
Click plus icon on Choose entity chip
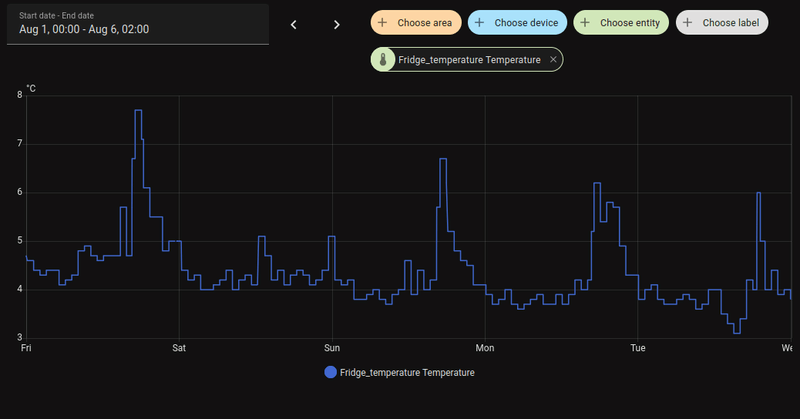pyautogui.click(x=585, y=22)
